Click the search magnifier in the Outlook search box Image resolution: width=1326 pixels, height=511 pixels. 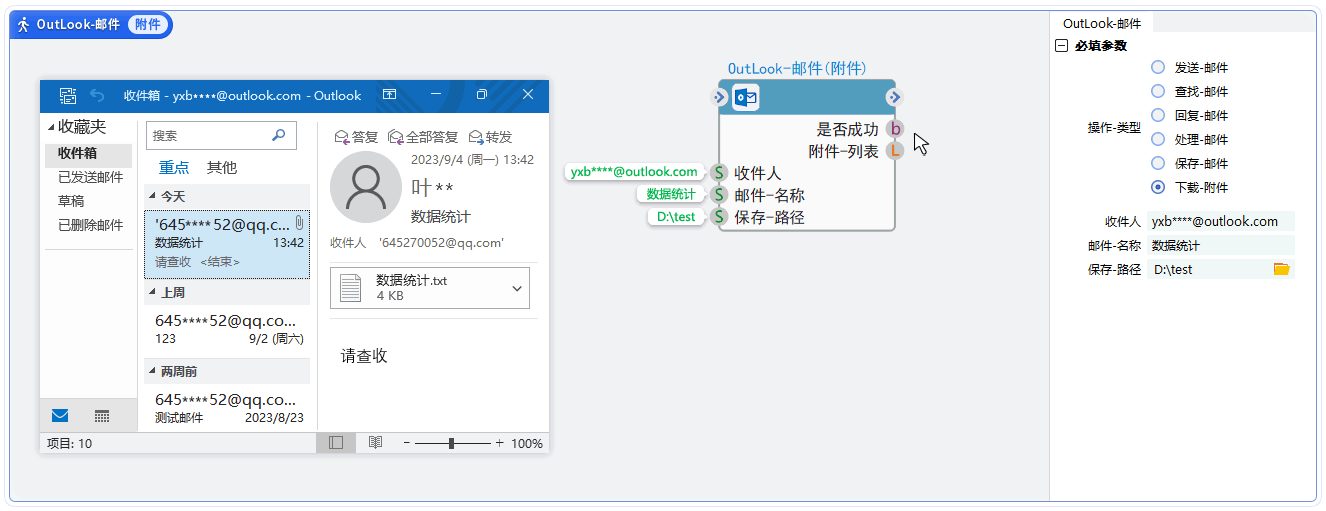point(279,135)
